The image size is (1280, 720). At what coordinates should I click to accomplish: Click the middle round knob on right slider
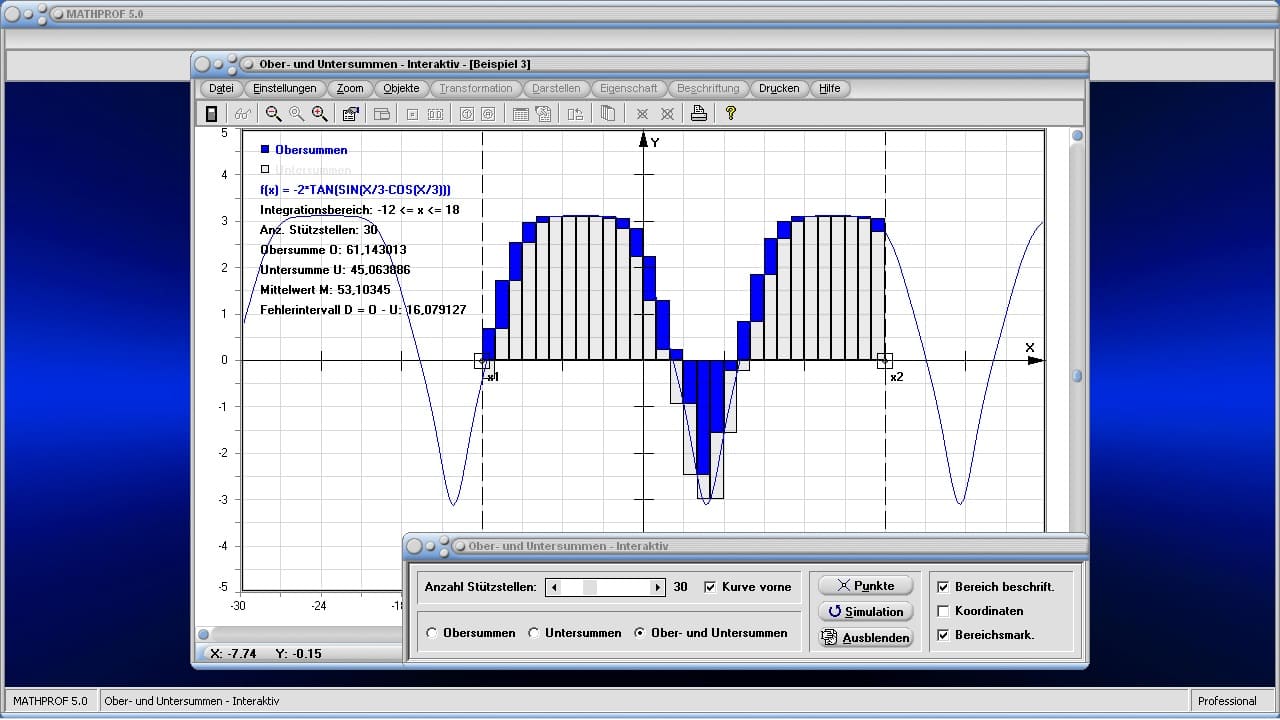click(x=1077, y=376)
